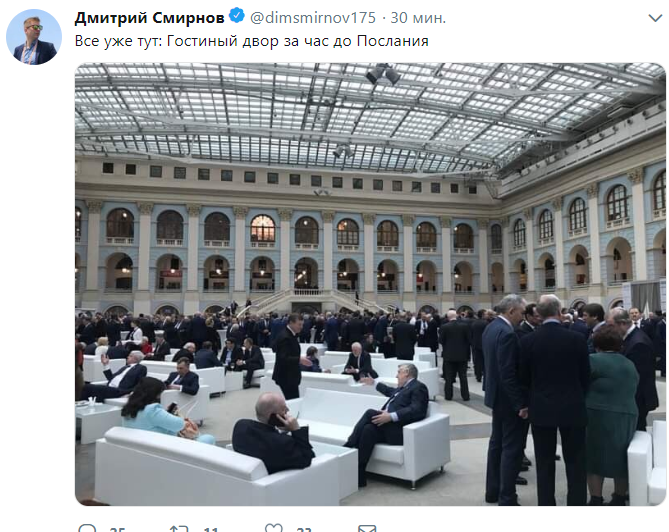
Task: Retweet using the arrows icon
Action: click(179, 528)
